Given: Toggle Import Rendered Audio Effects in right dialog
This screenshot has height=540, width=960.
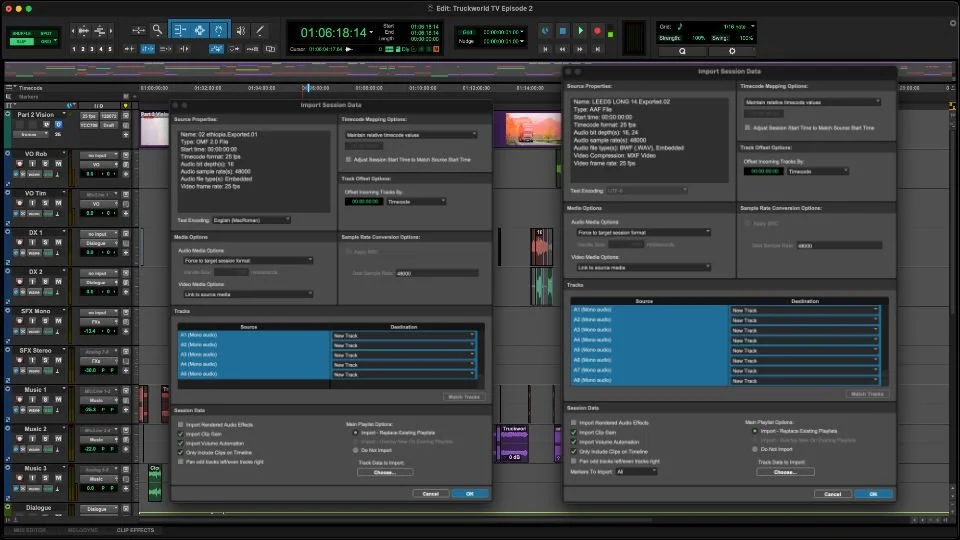Looking at the screenshot, I should coord(574,422).
